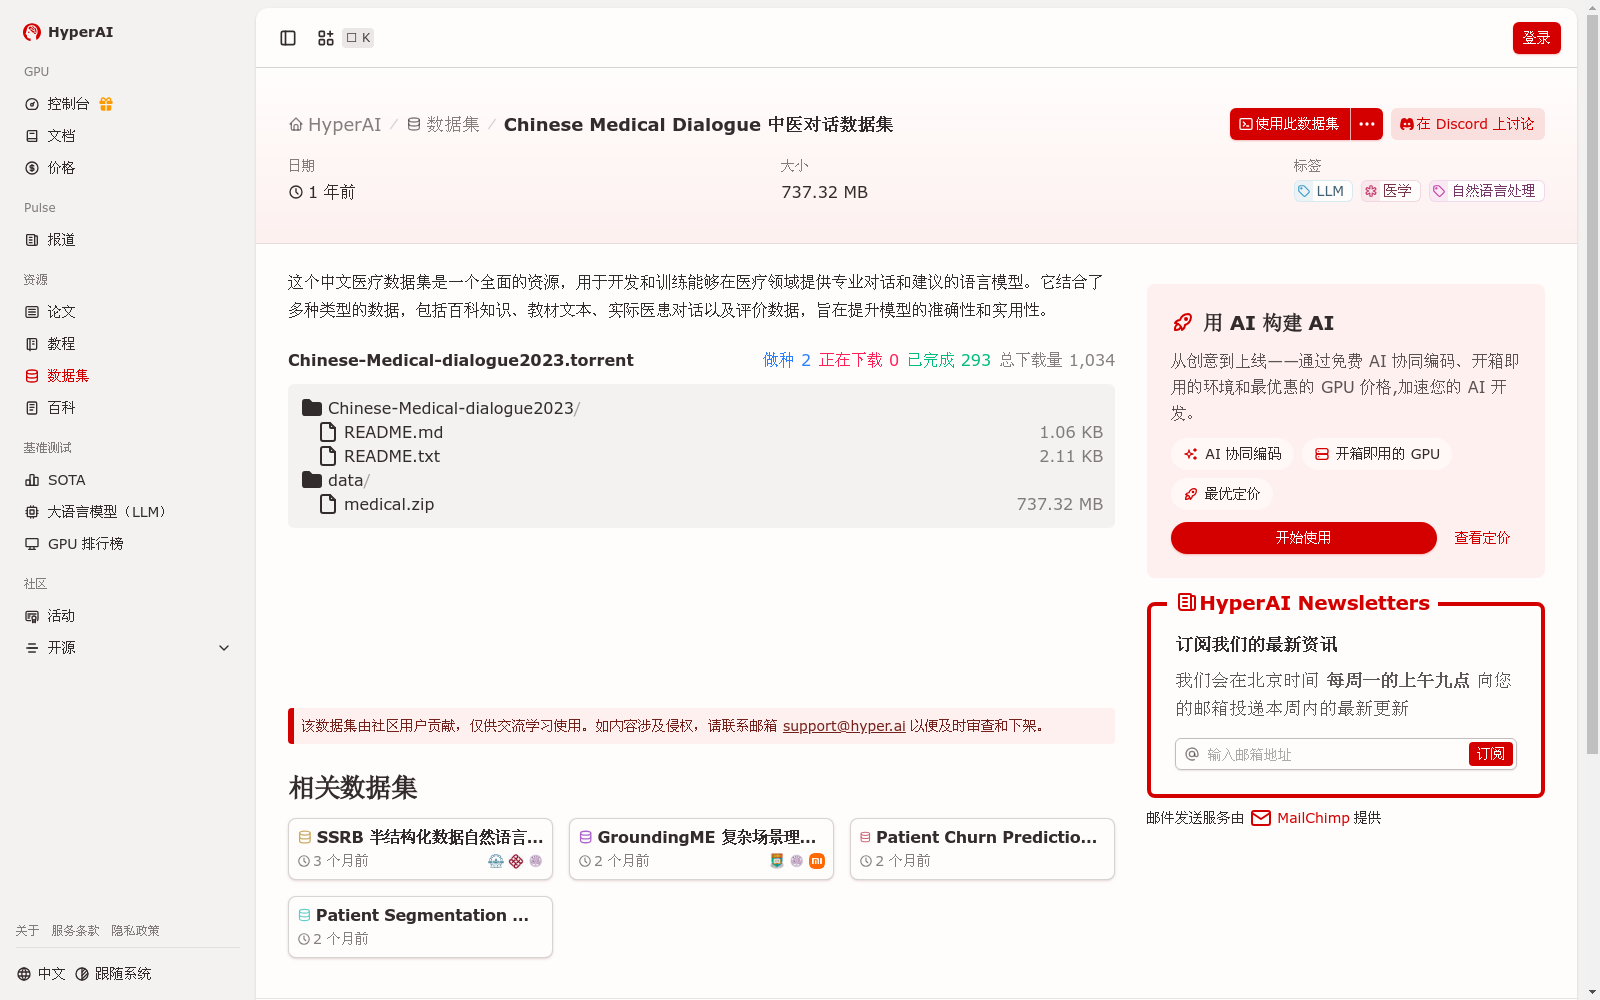Click the 已完成 293 status text

point(949,360)
